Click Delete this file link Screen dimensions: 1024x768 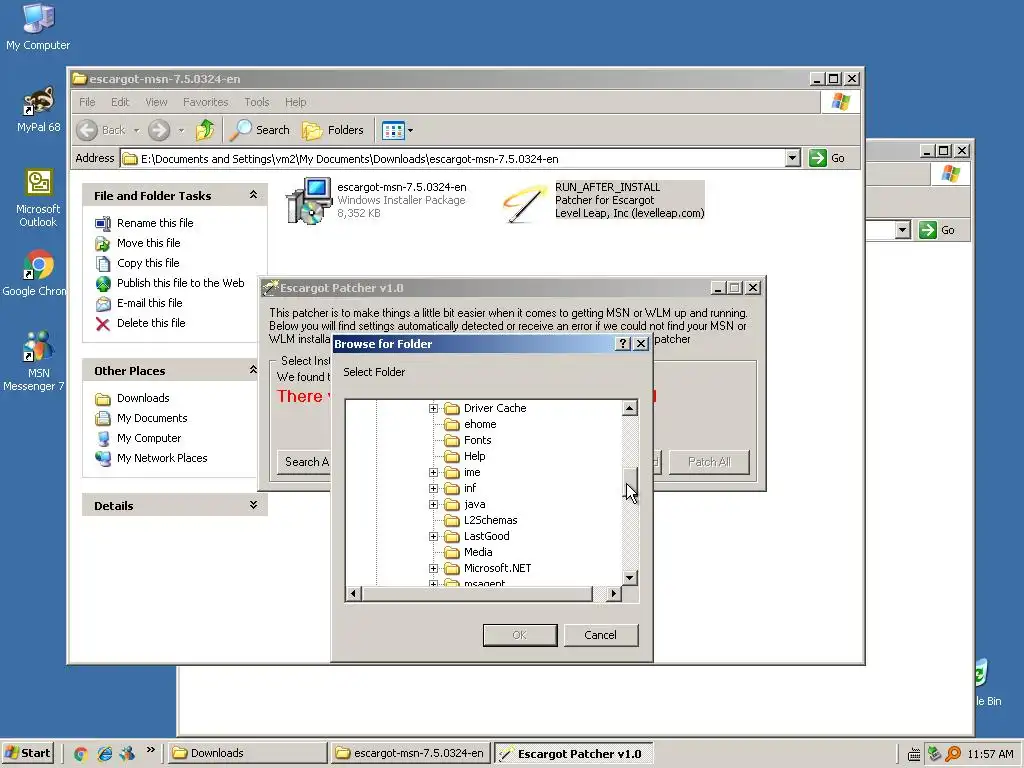(x=151, y=323)
